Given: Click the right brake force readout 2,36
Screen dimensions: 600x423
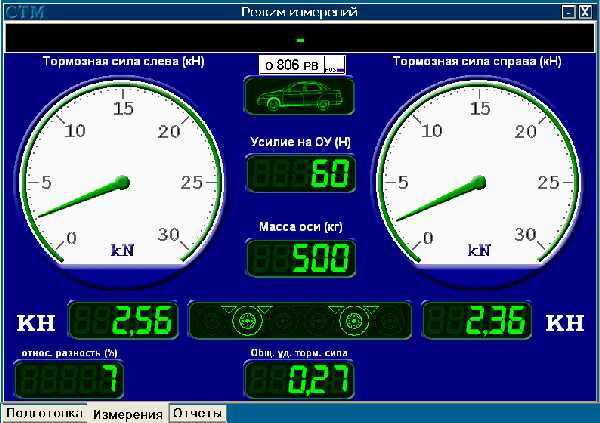Looking at the screenshot, I should tap(477, 320).
